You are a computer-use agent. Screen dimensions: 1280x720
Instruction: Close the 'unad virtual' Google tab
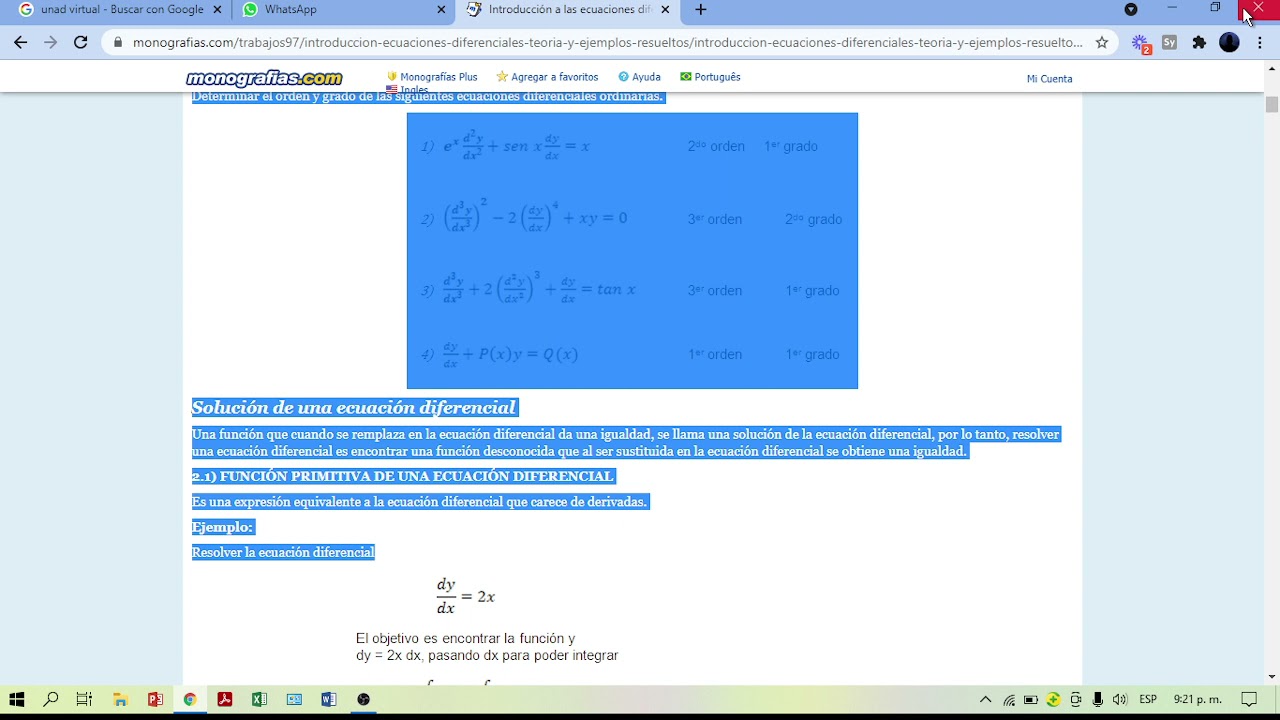point(219,10)
